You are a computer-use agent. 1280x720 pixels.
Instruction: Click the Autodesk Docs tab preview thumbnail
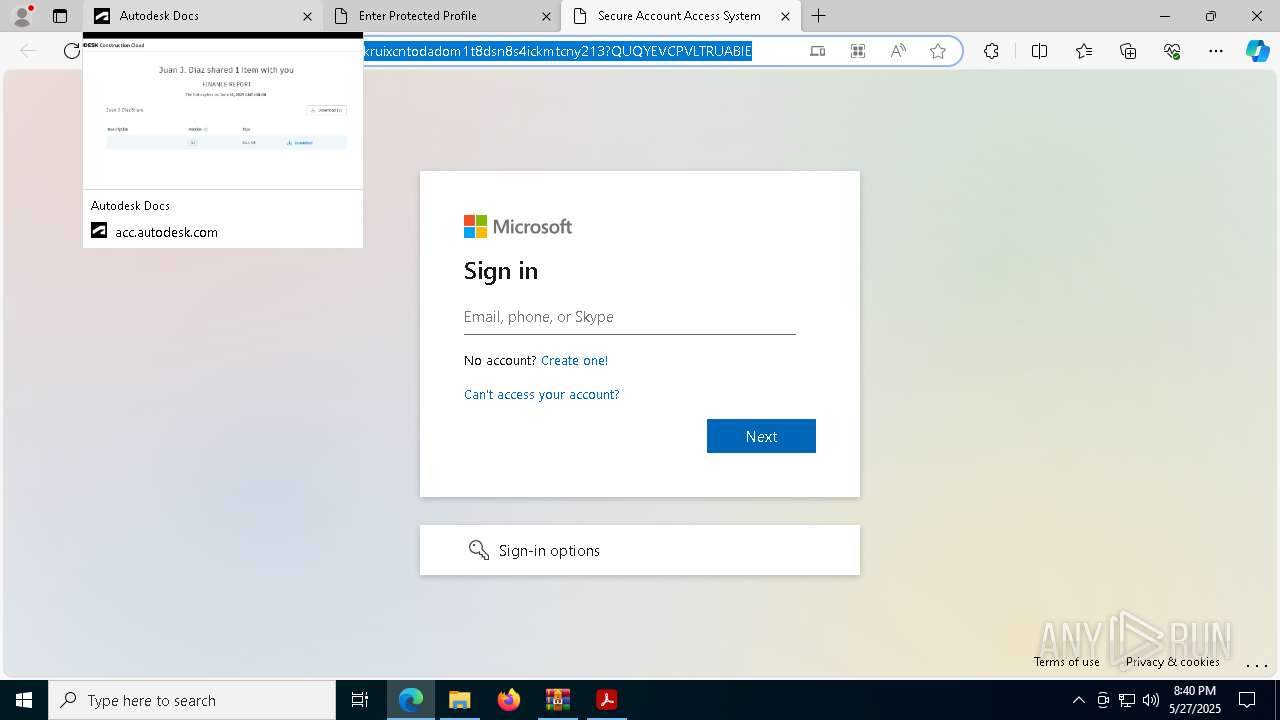coord(223,112)
